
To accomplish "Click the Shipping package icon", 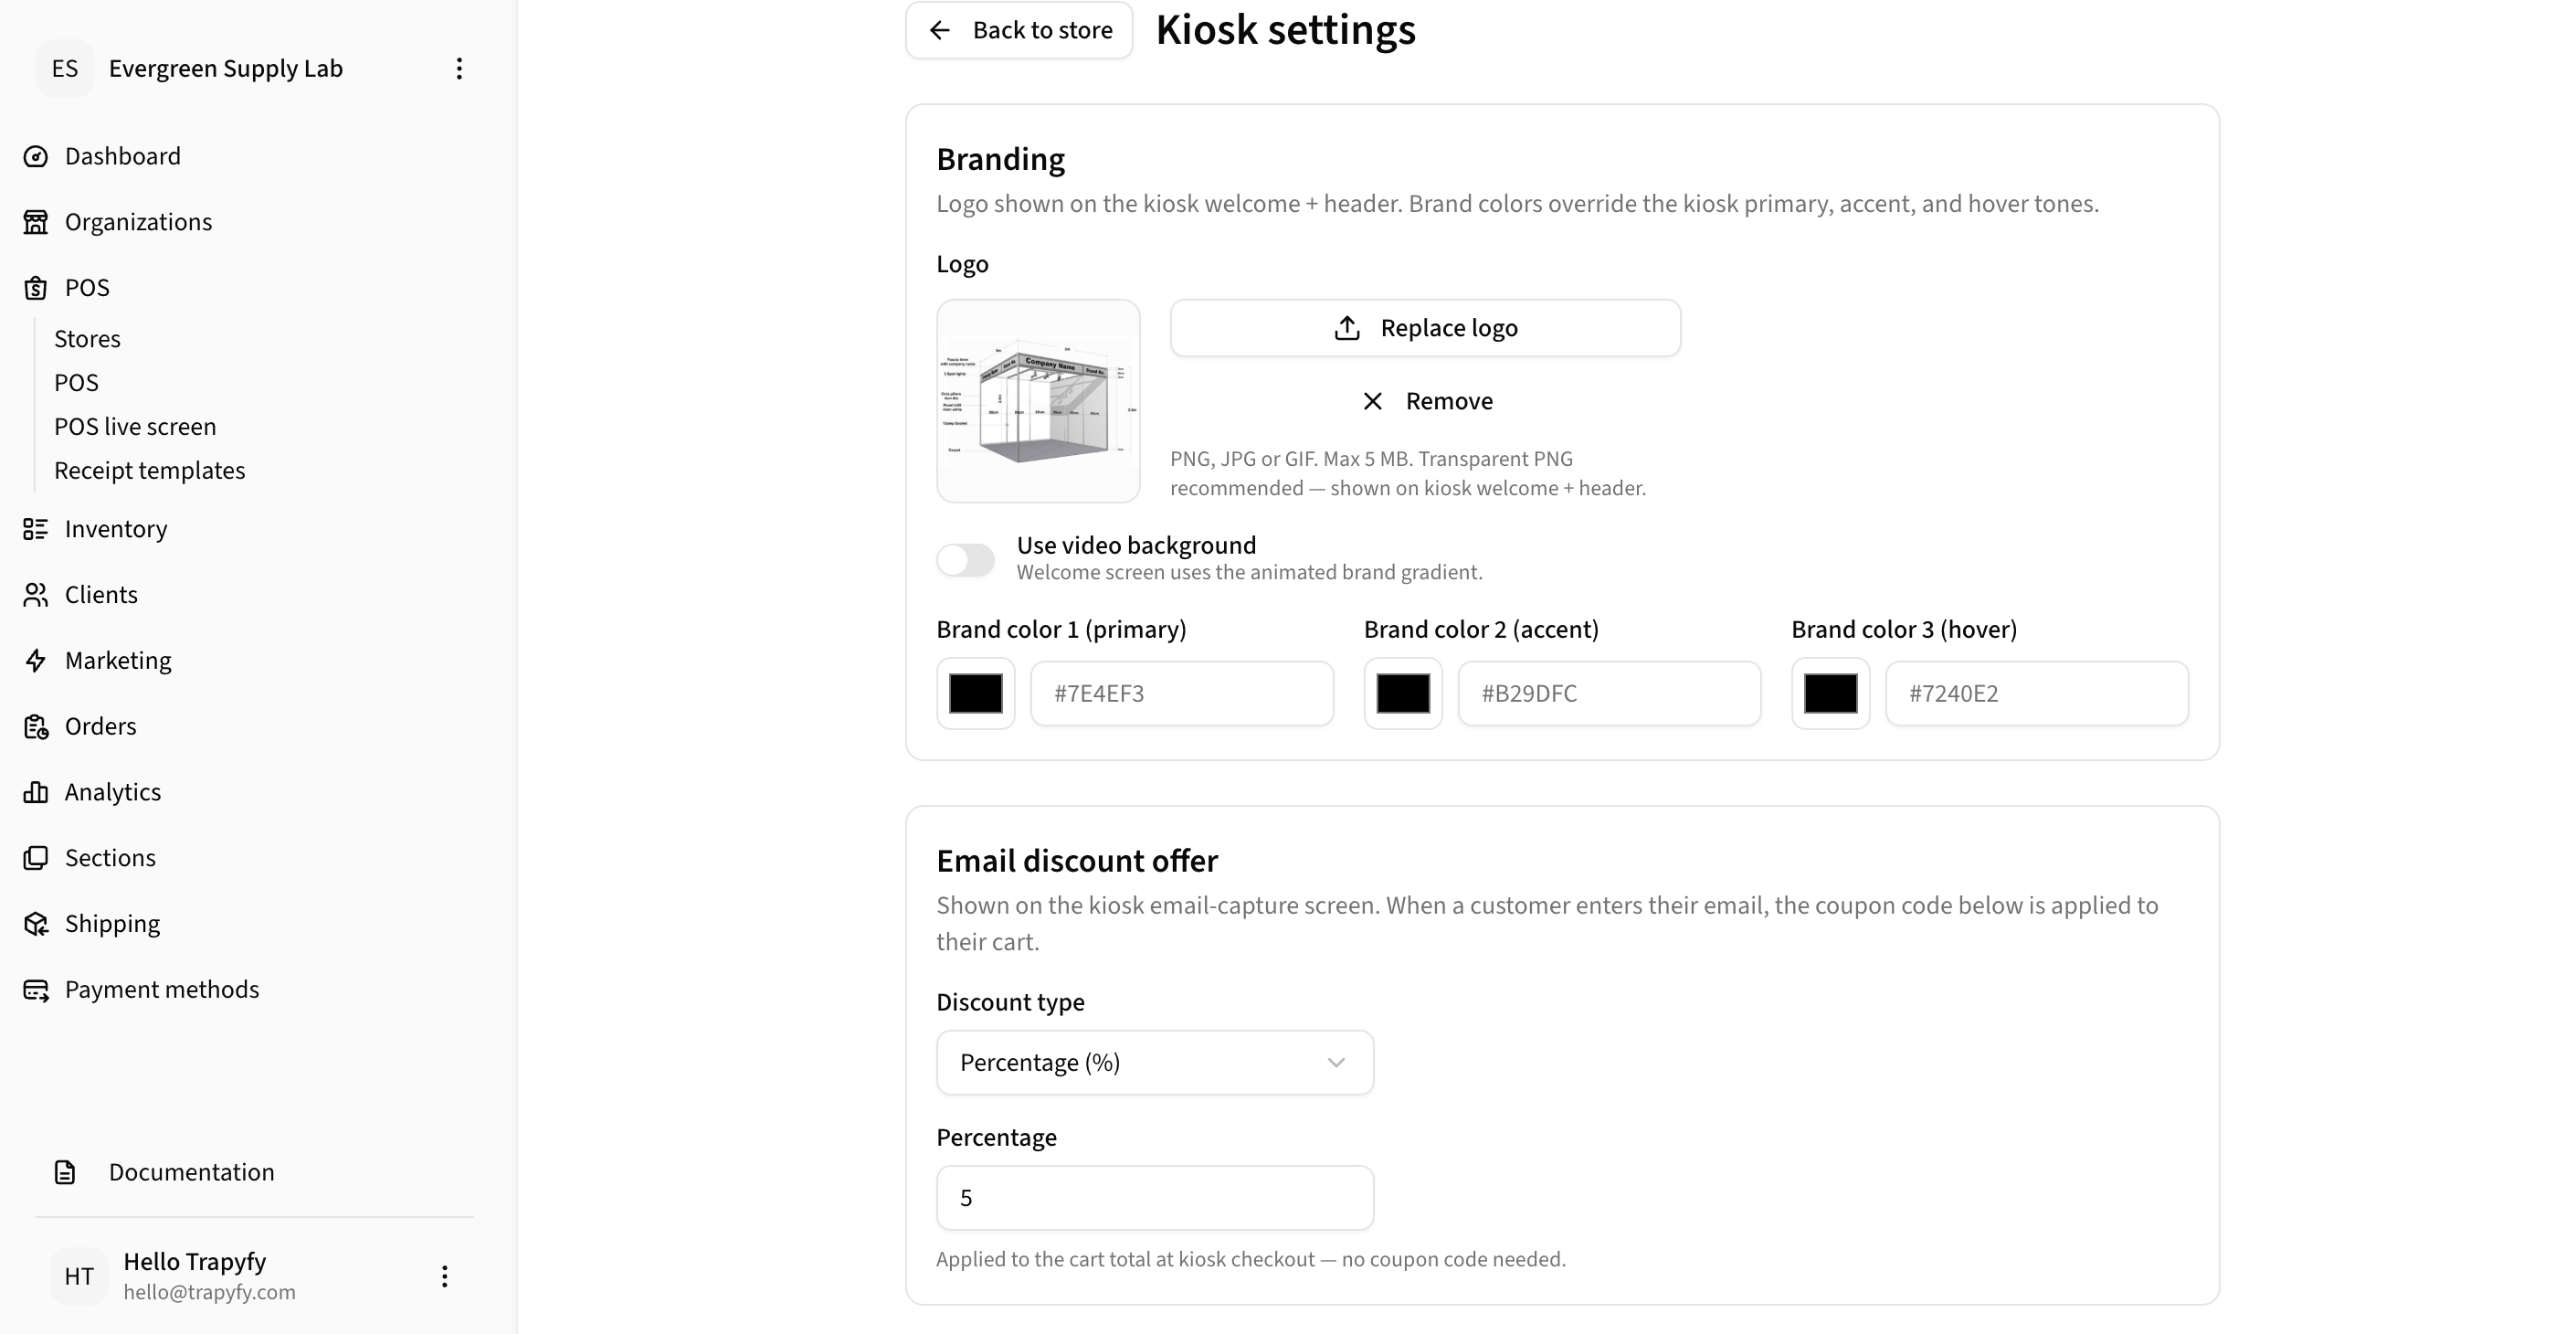I will tap(36, 924).
